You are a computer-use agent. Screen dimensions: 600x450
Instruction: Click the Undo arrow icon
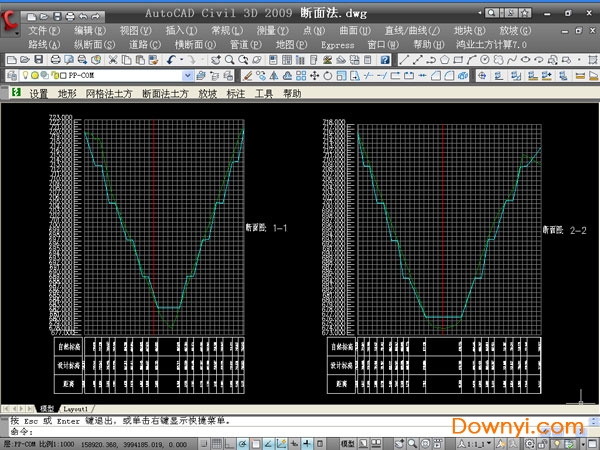tap(171, 60)
